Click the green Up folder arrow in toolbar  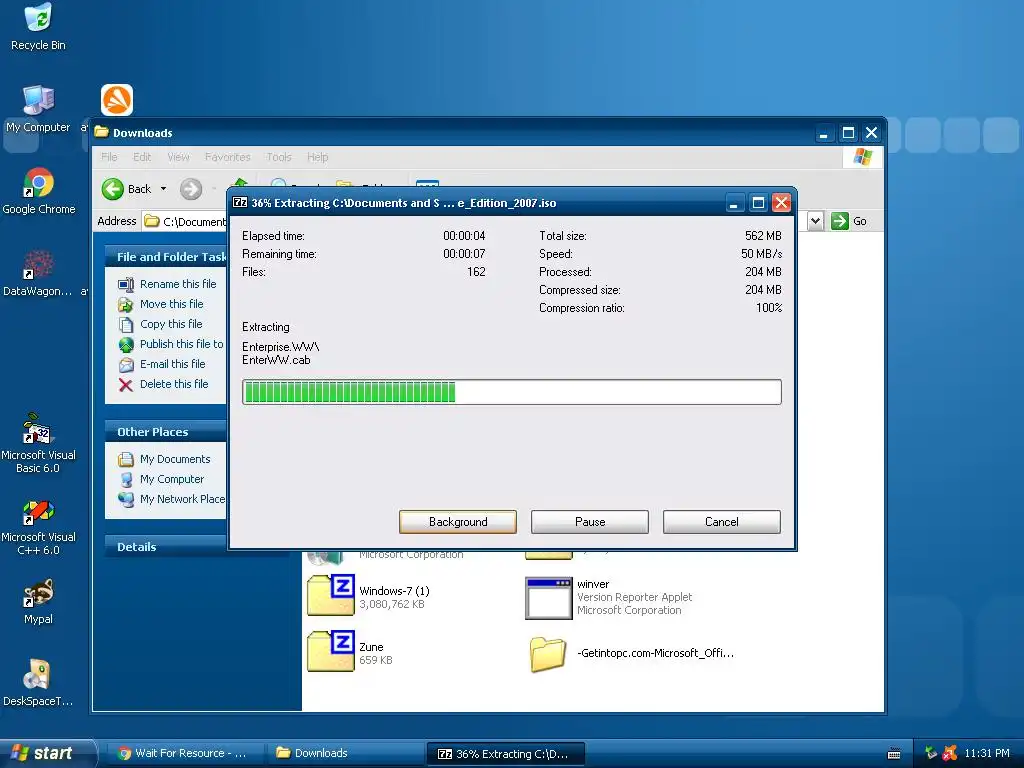(240, 184)
